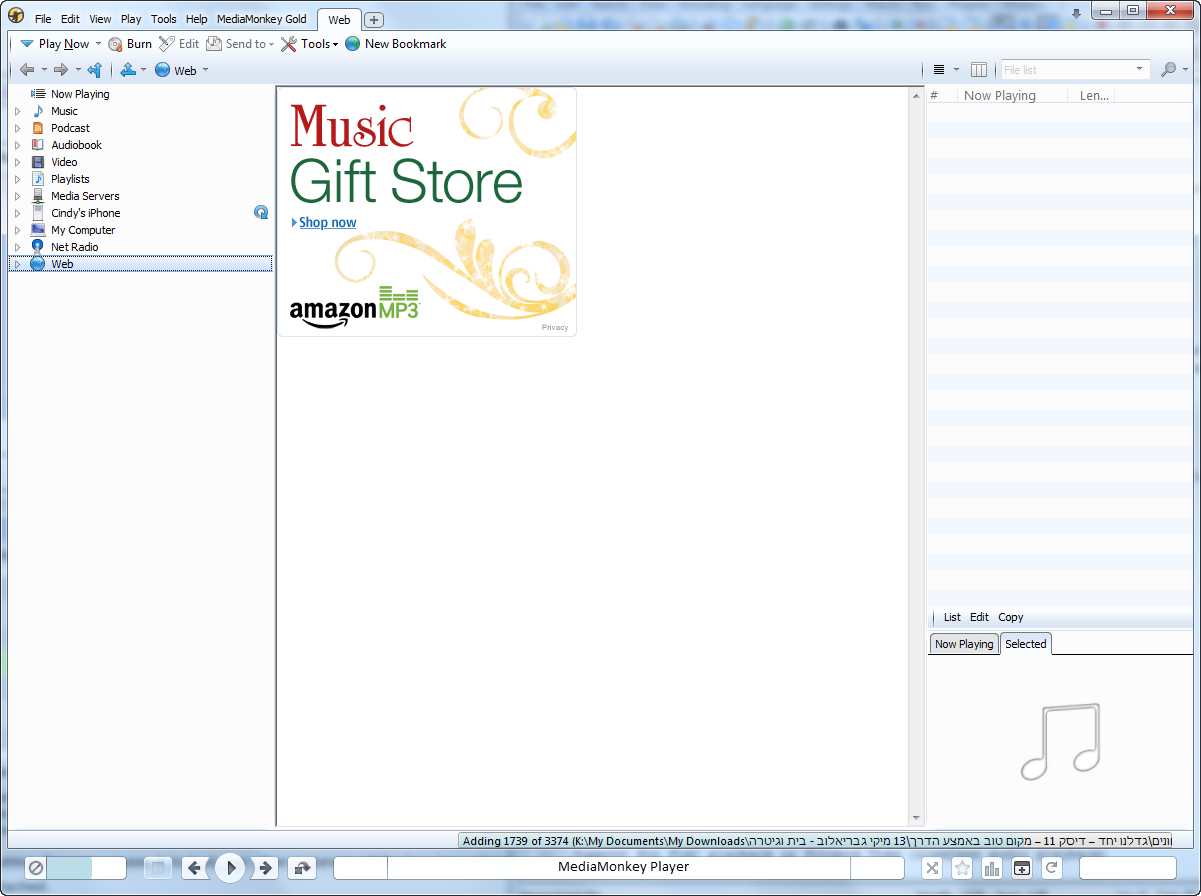Select Audiobook in the media tree
1201x896 pixels.
[76, 145]
